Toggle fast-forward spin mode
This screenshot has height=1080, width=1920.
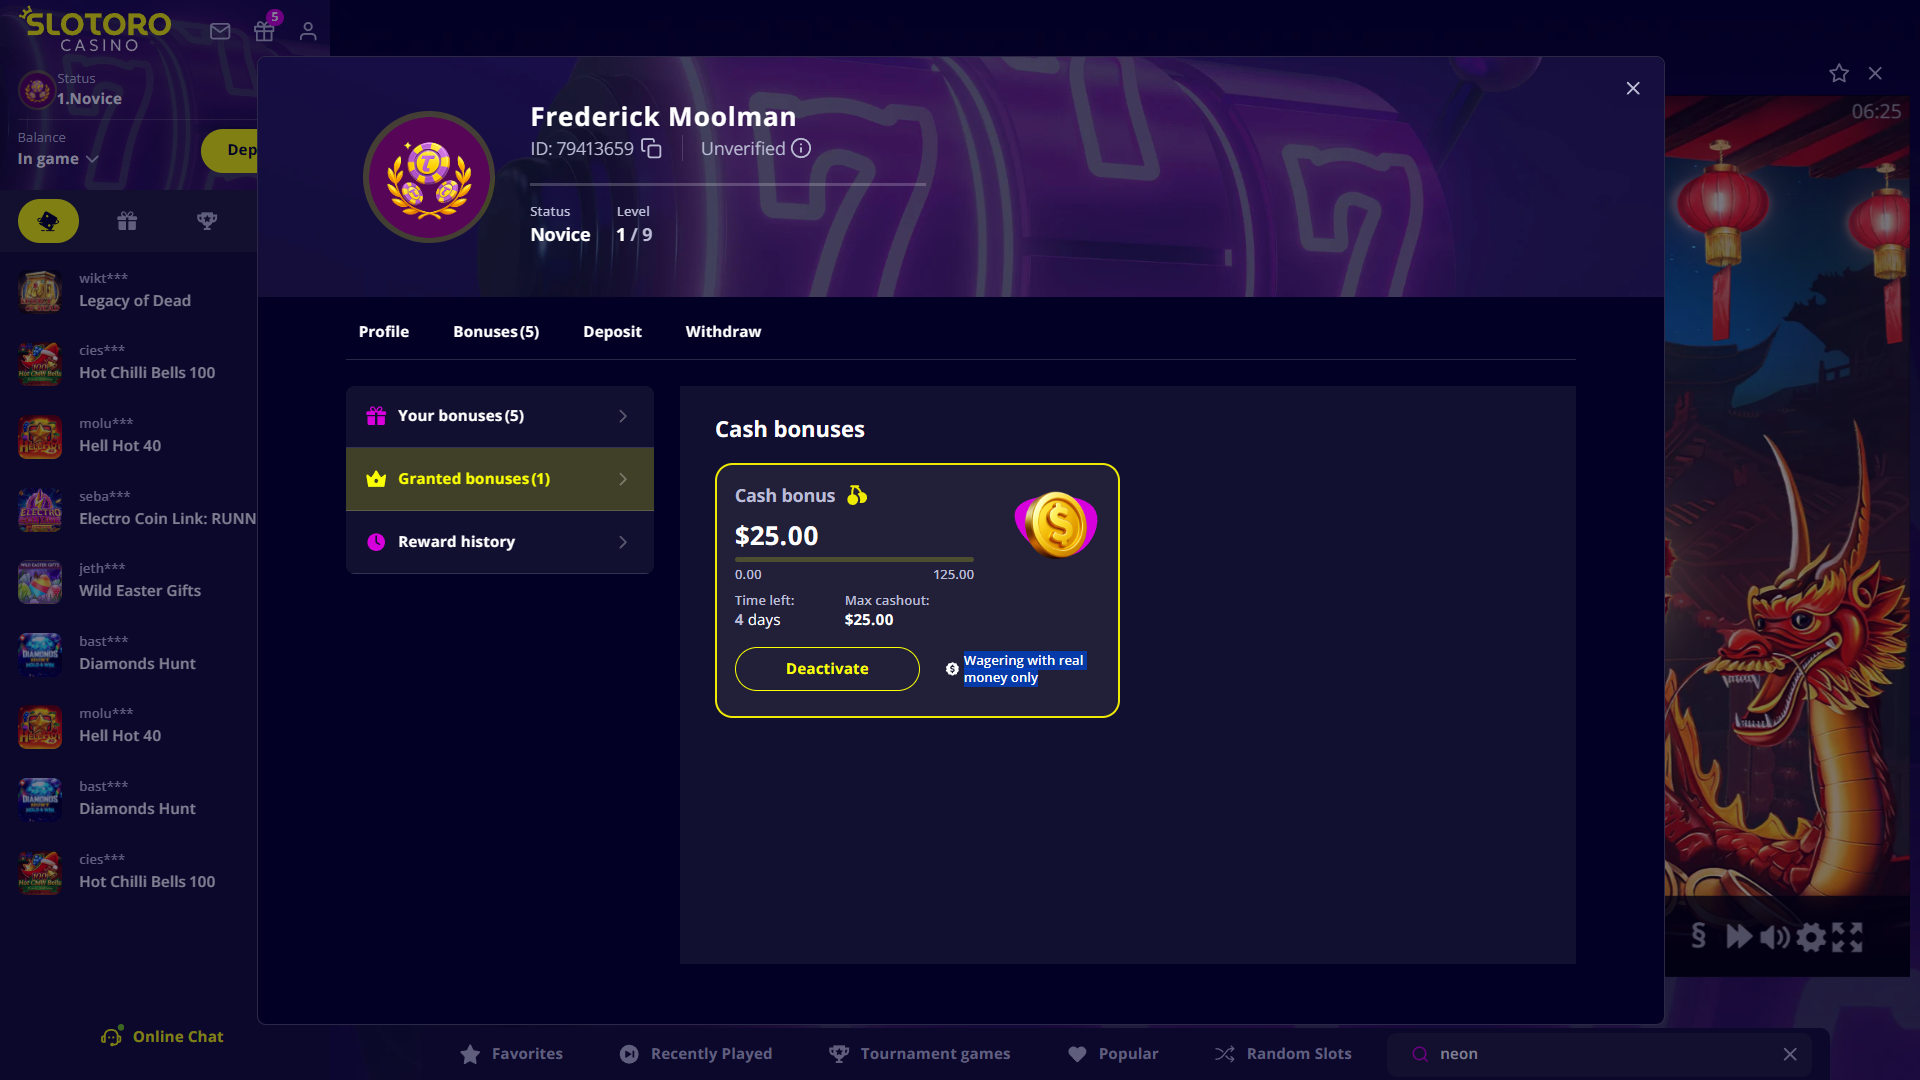point(1739,937)
